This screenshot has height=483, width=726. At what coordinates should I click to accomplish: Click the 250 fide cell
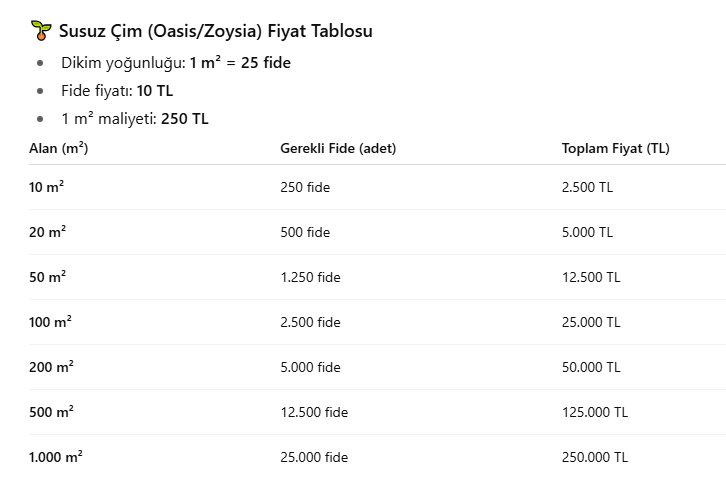point(305,187)
